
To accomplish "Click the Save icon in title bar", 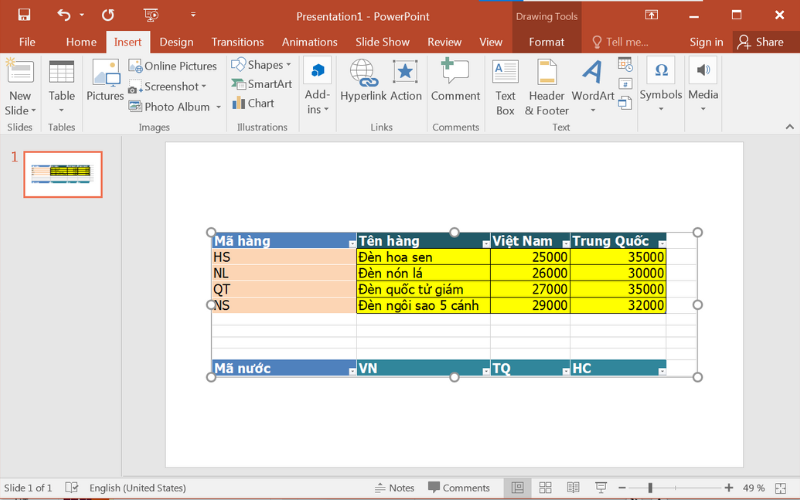I will point(24,15).
